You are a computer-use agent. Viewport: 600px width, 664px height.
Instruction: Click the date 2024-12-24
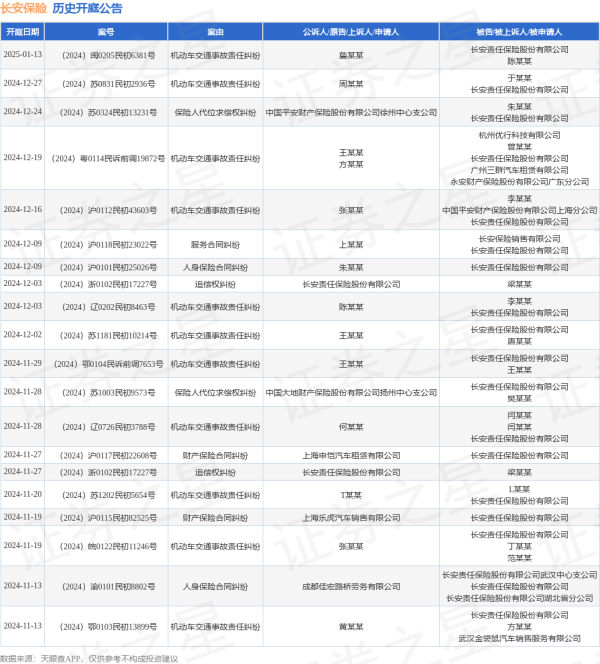click(x=22, y=111)
